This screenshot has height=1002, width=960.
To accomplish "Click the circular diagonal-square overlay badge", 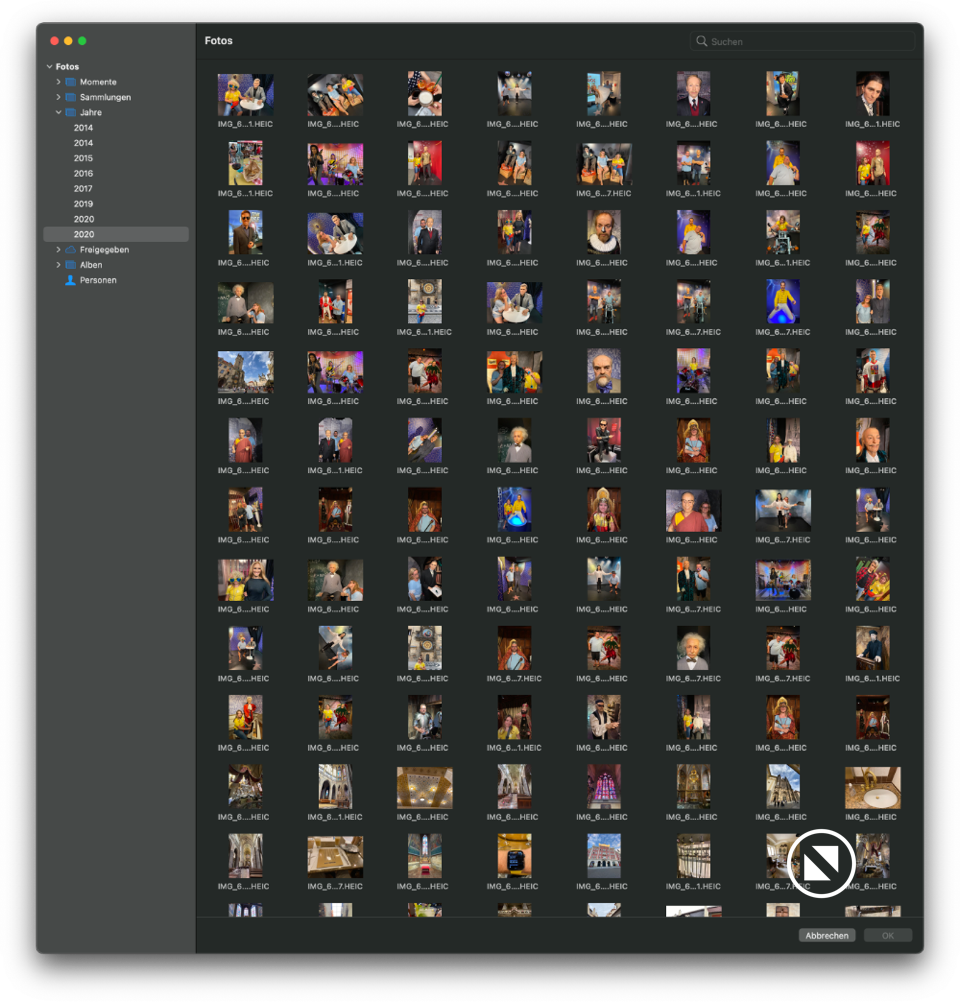I will pos(821,863).
